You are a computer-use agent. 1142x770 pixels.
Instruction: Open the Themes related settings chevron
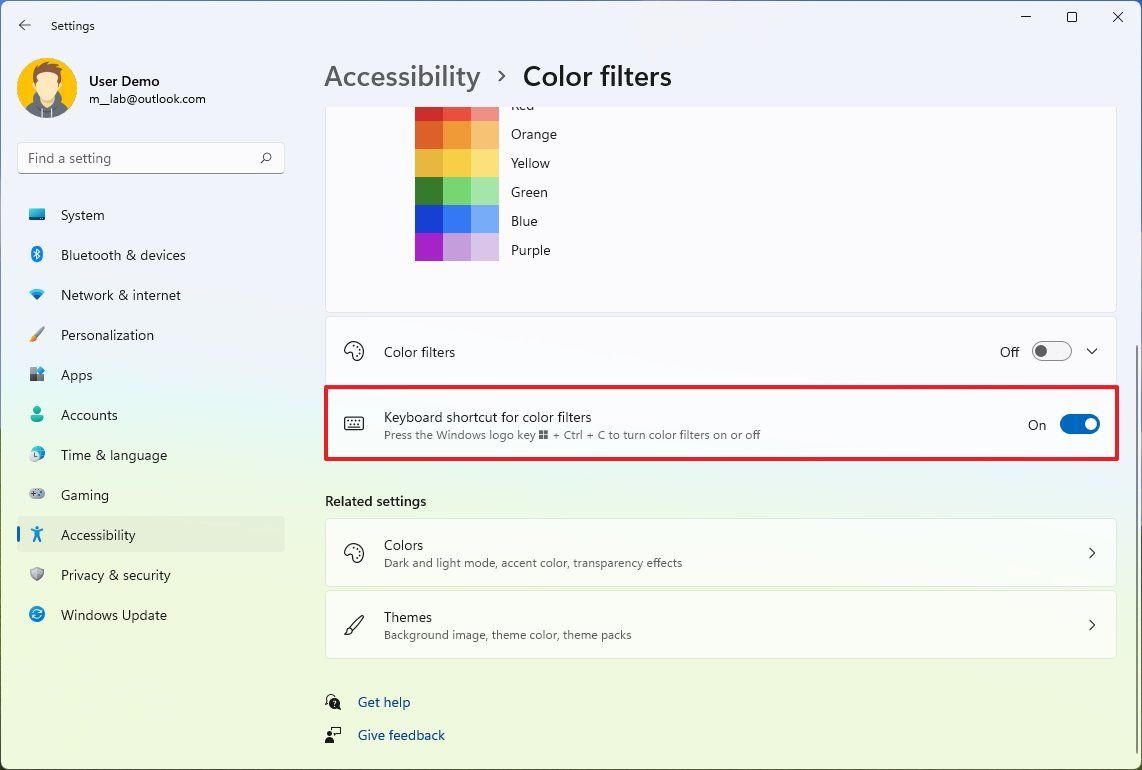(1092, 625)
